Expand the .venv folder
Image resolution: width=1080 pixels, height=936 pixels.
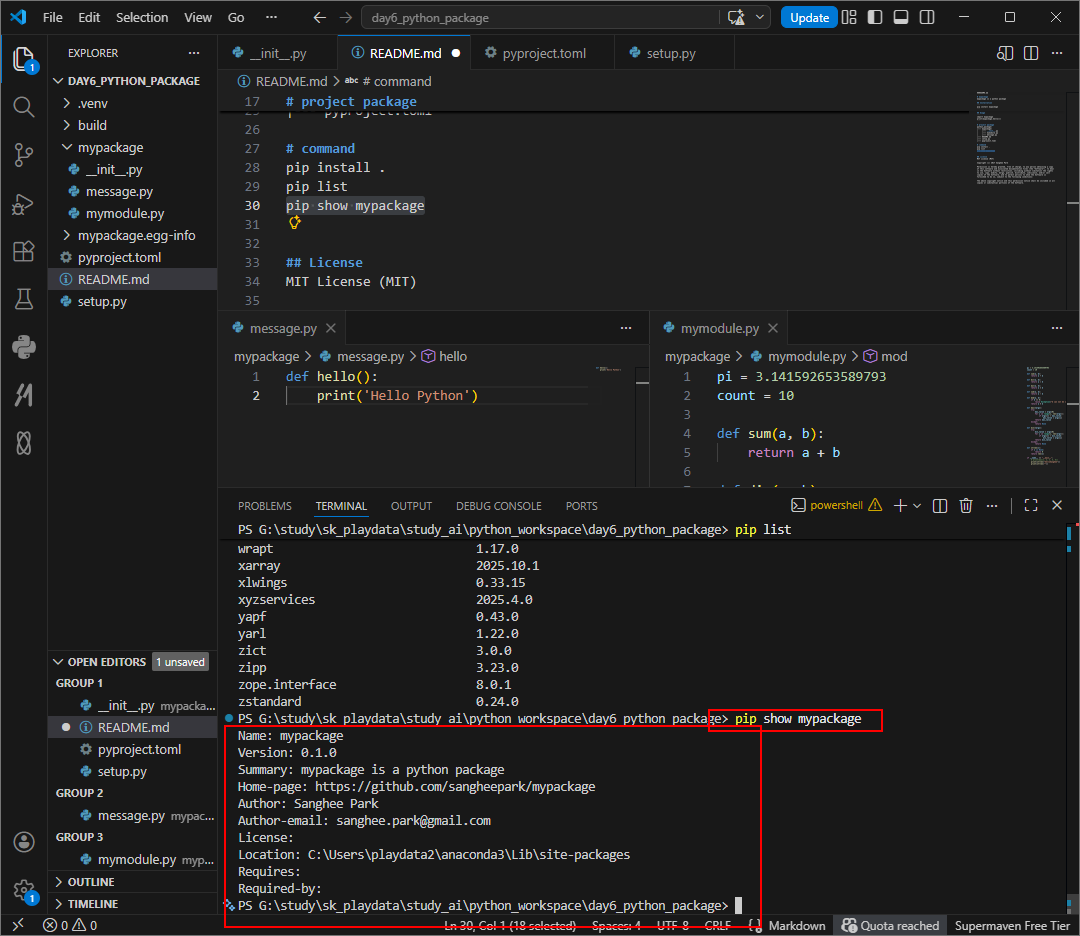(x=132, y=103)
